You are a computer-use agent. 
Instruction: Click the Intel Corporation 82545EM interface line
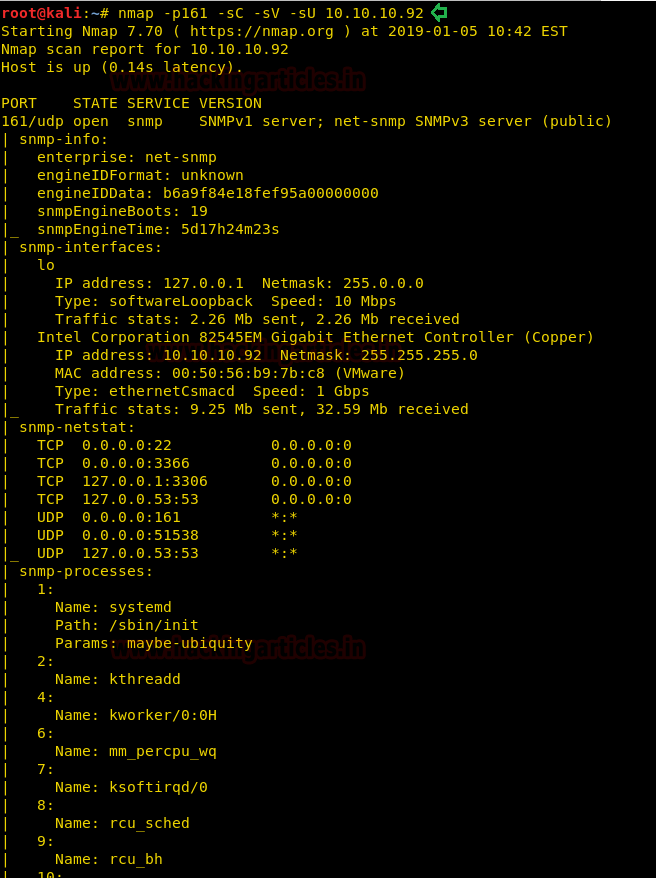pos(315,337)
